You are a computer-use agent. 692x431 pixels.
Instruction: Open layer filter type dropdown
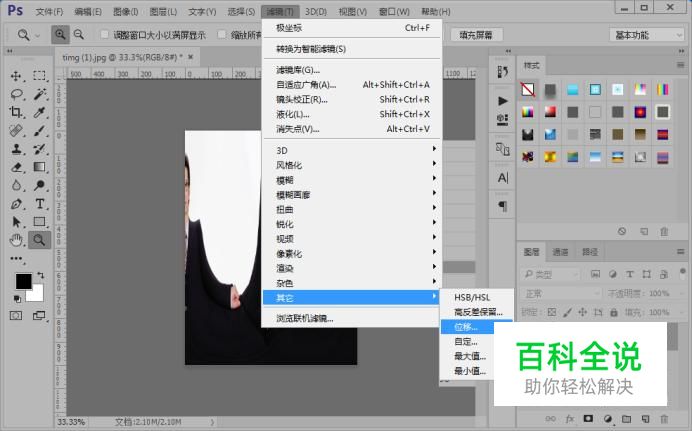click(550, 274)
